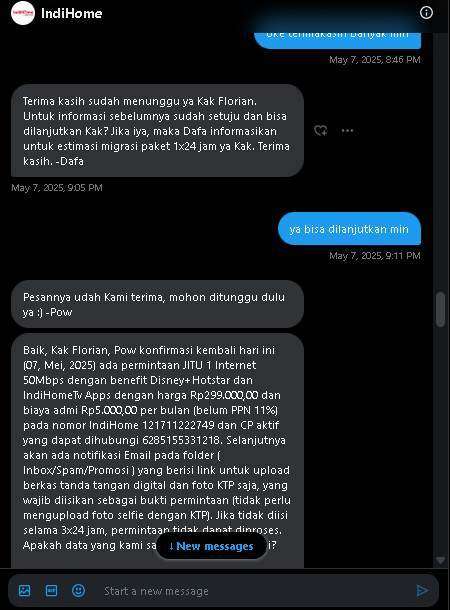
Task: Click the conversation scrollbar thumb
Action: 440,309
